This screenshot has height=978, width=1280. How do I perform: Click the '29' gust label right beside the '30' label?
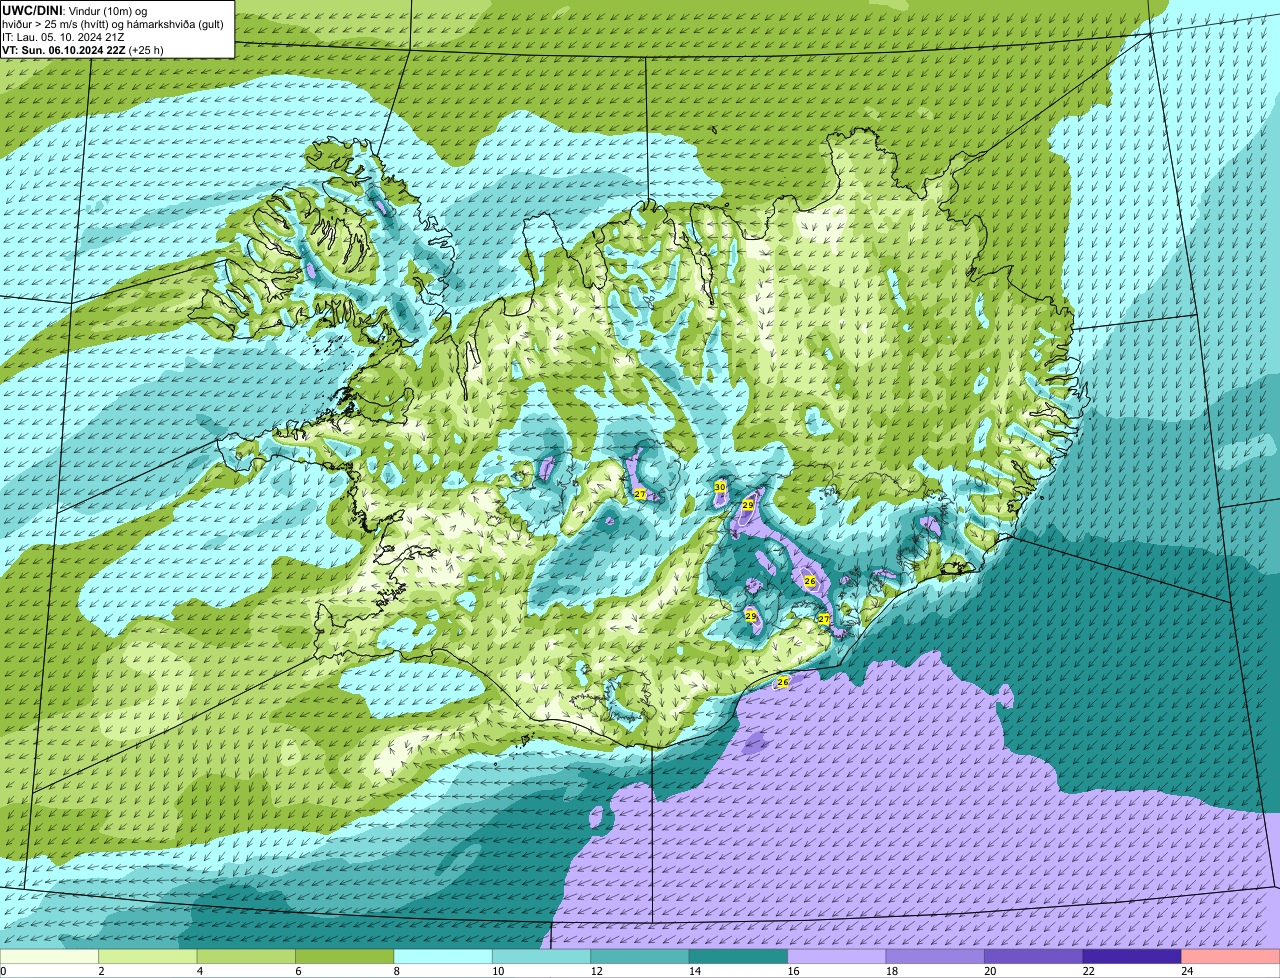748,505
